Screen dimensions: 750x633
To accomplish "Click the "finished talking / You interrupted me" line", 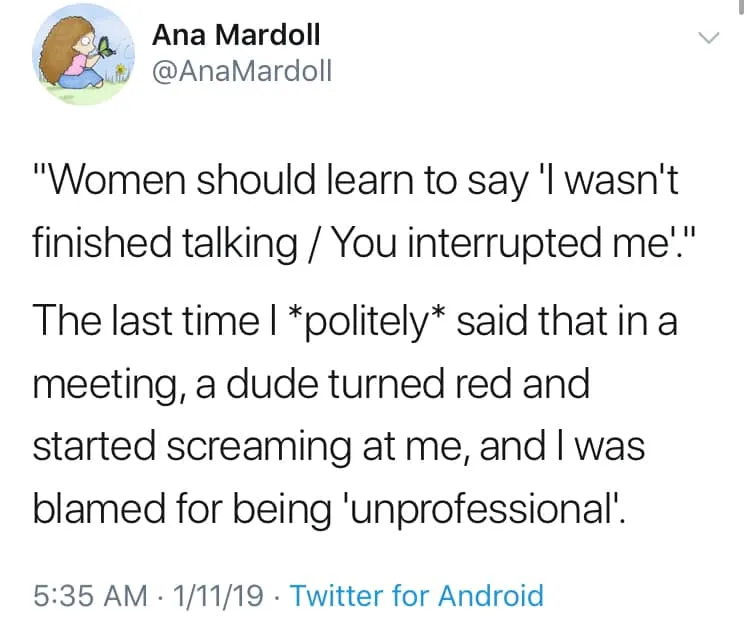I will point(364,244).
